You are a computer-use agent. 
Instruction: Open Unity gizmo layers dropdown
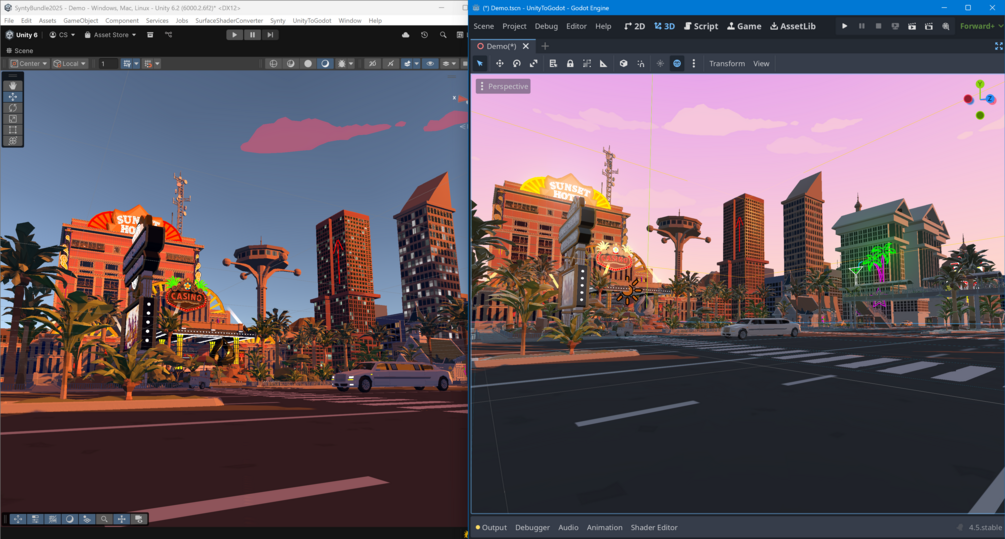(x=449, y=63)
